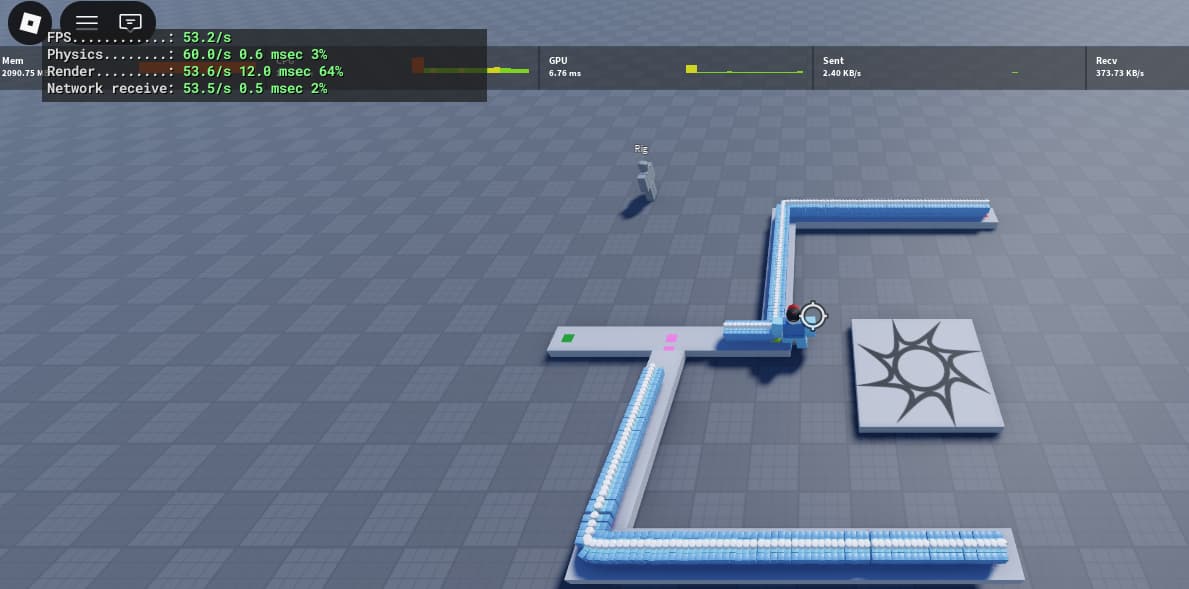The height and width of the screenshot is (589, 1189).
Task: Open the chat bubble icon
Action: 129,22
